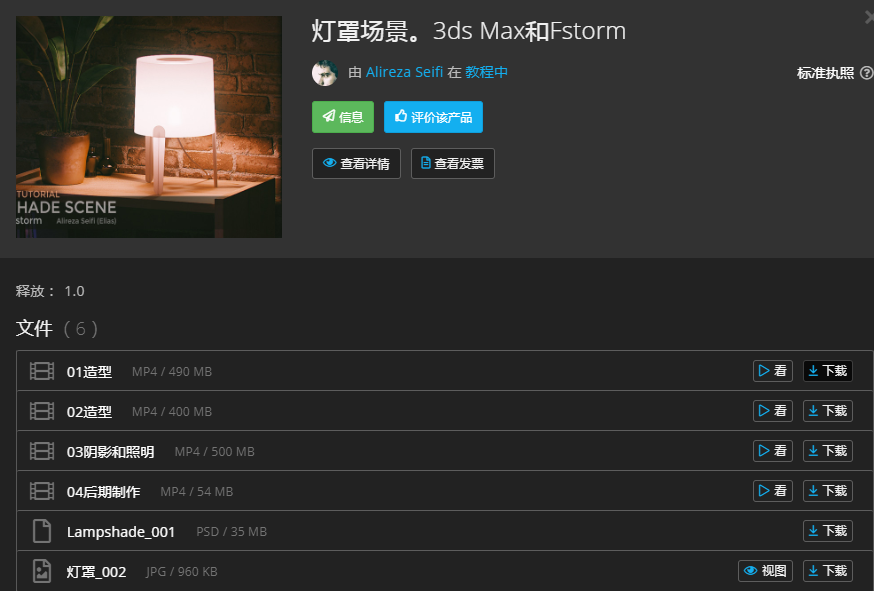The image size is (874, 591).
Task: Rate the product via 评价该产品
Action: pyautogui.click(x=433, y=117)
